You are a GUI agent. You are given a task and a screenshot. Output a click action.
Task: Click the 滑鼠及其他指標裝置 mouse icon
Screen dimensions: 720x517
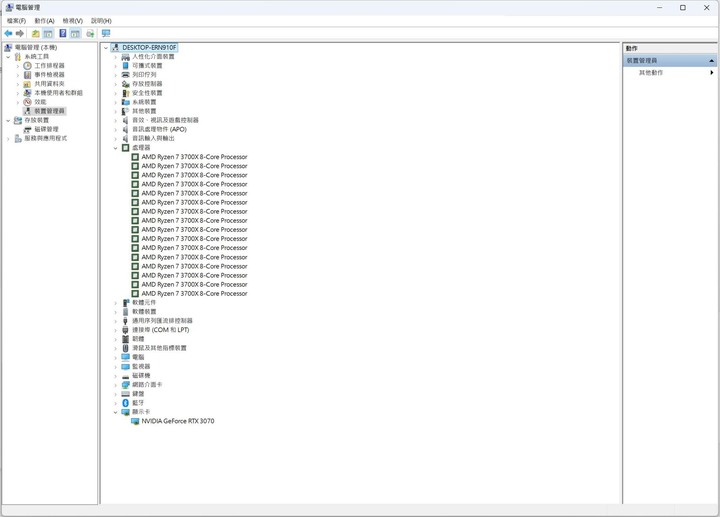tap(125, 348)
